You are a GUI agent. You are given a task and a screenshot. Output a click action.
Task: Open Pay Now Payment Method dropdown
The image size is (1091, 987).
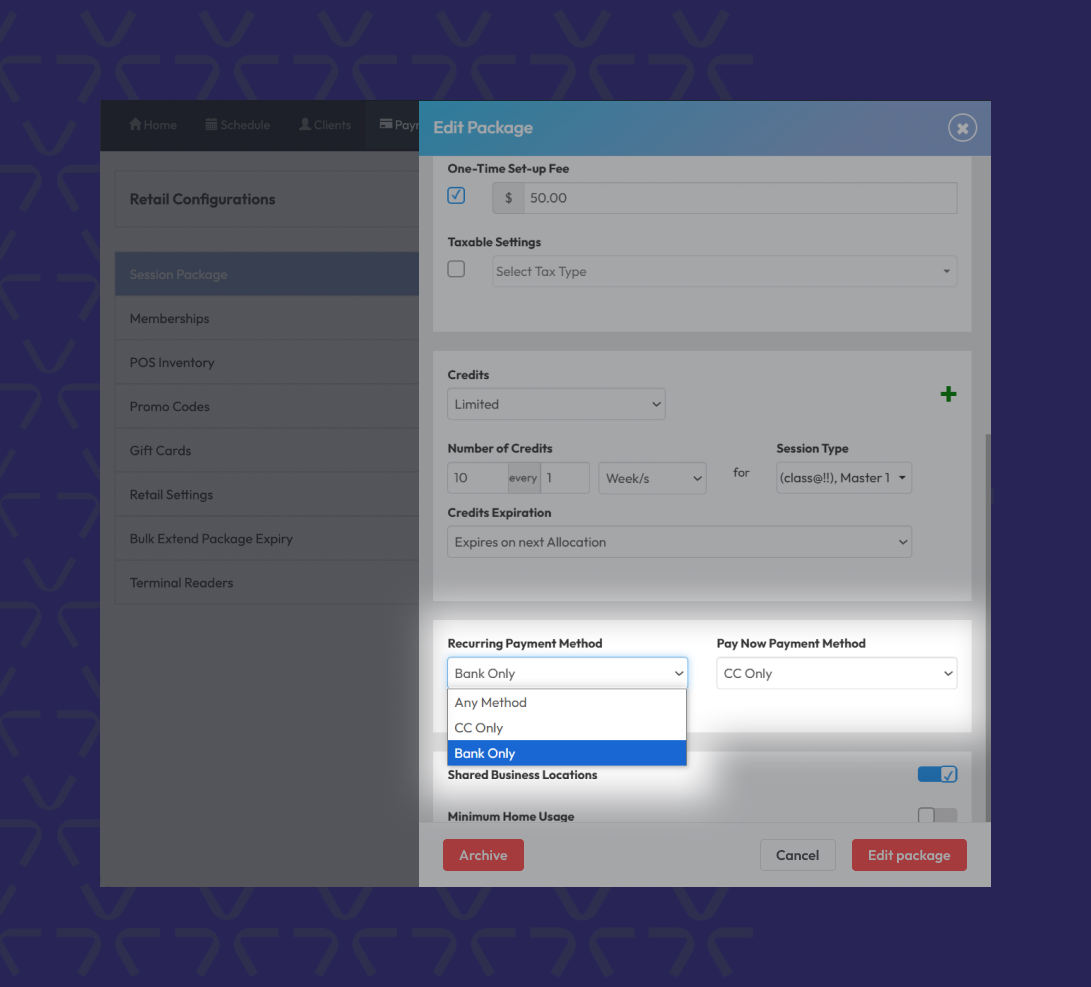point(836,674)
